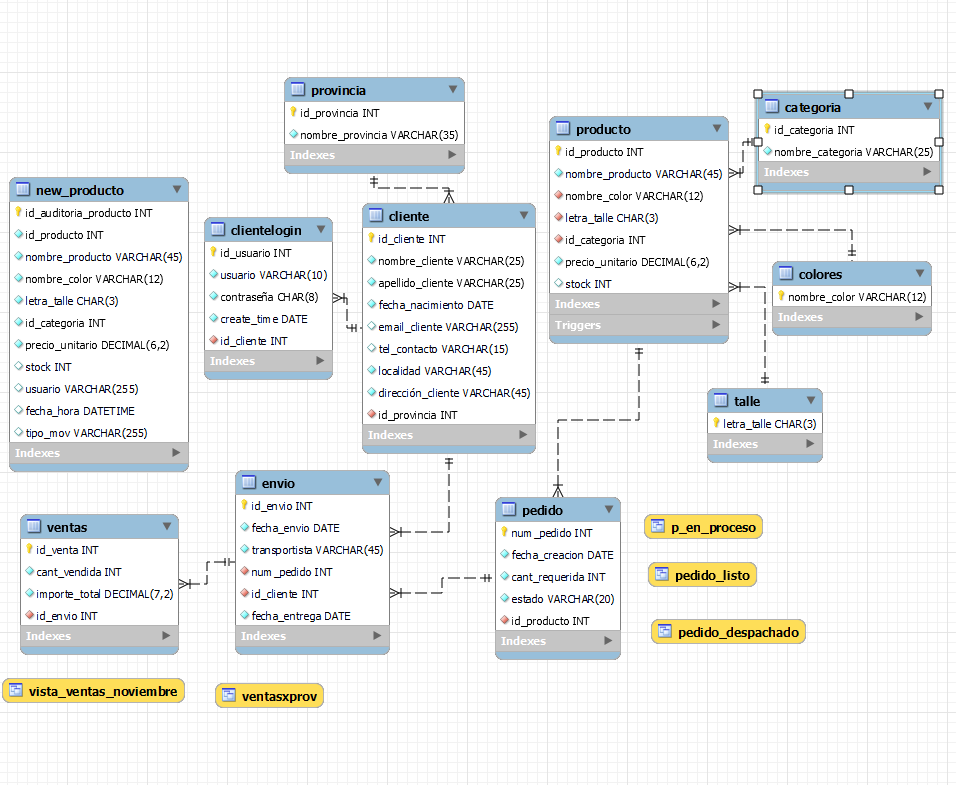Click the pedido_despachado view icon
The width and height of the screenshot is (956, 785).
[x=665, y=631]
